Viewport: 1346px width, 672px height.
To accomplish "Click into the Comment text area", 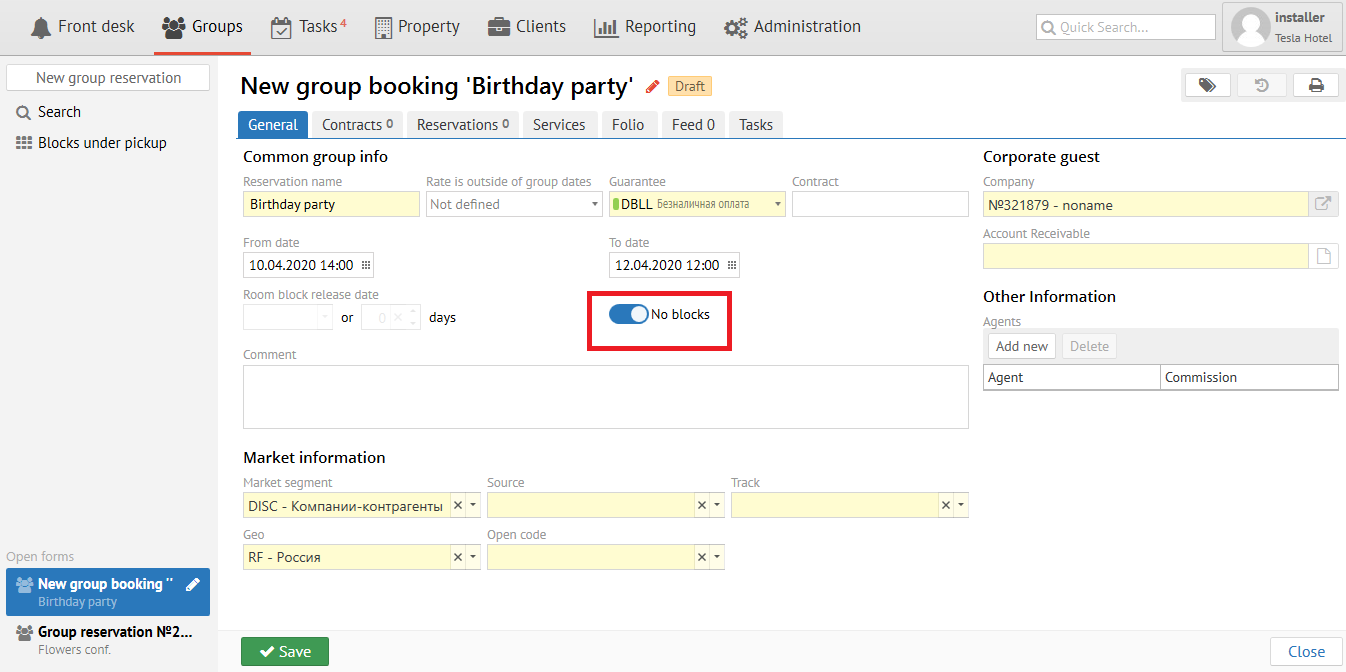I will [605, 397].
